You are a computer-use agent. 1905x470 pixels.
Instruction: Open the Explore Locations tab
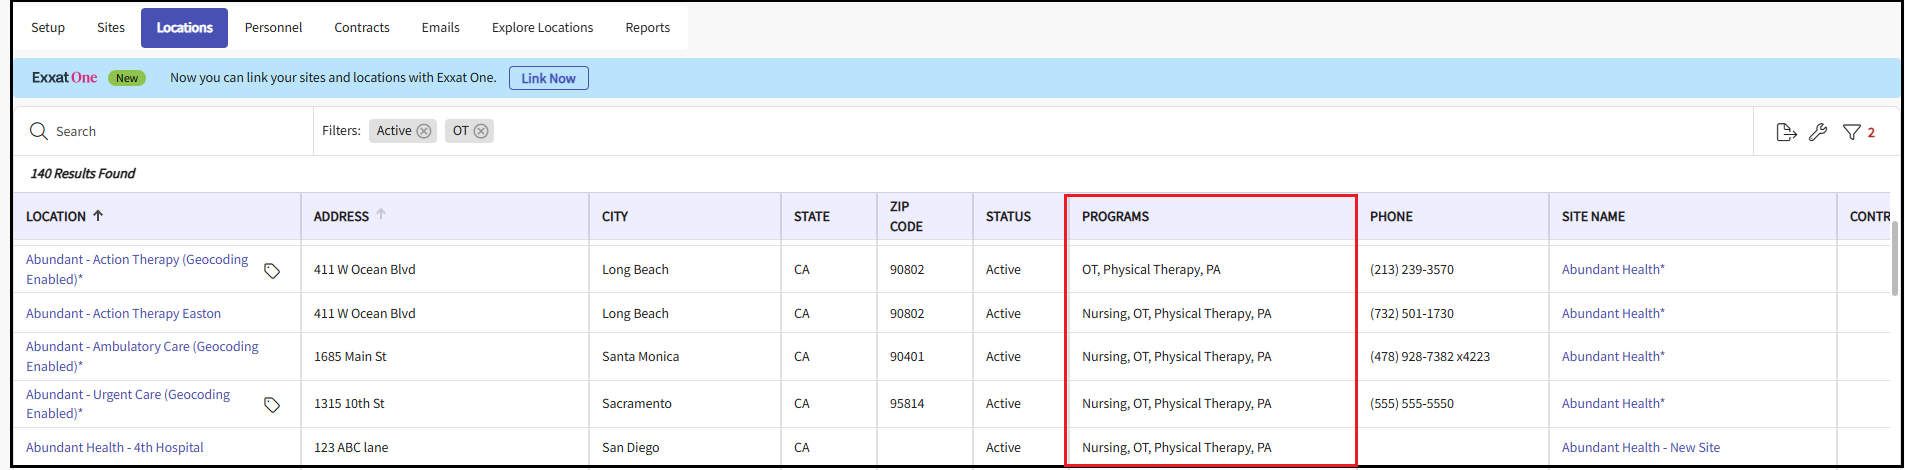pyautogui.click(x=542, y=28)
